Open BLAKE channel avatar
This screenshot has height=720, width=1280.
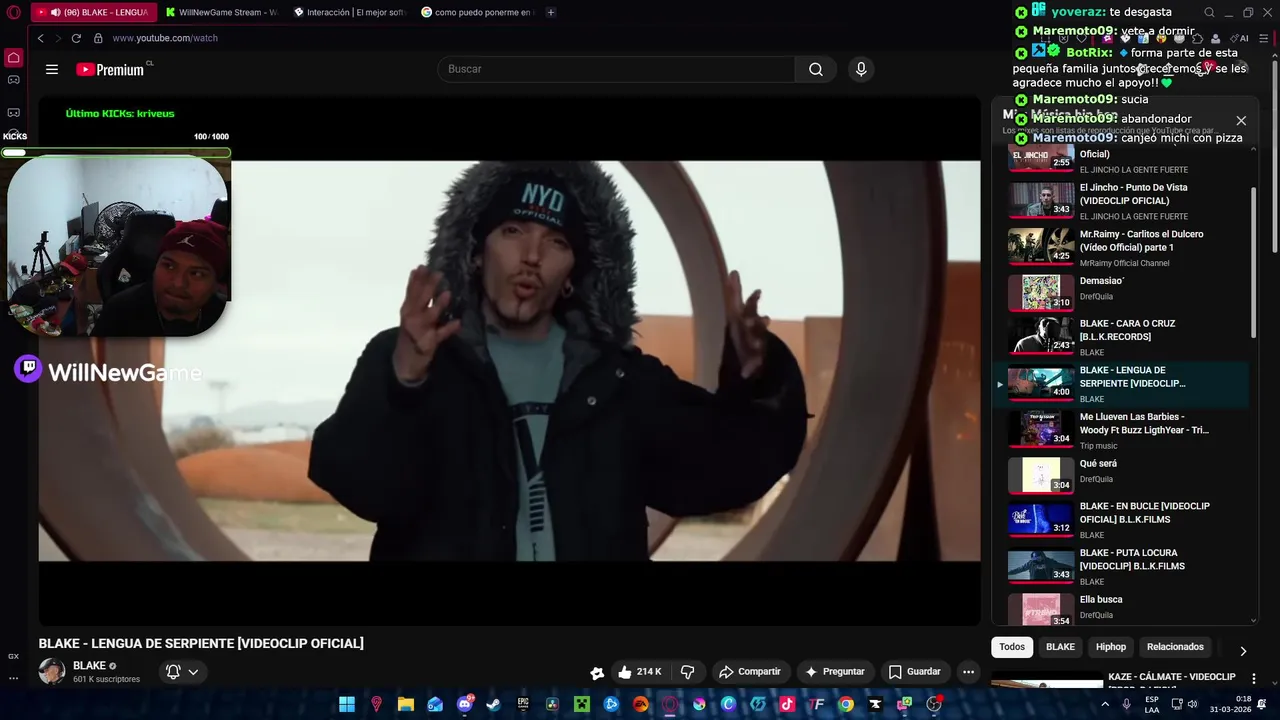52,671
